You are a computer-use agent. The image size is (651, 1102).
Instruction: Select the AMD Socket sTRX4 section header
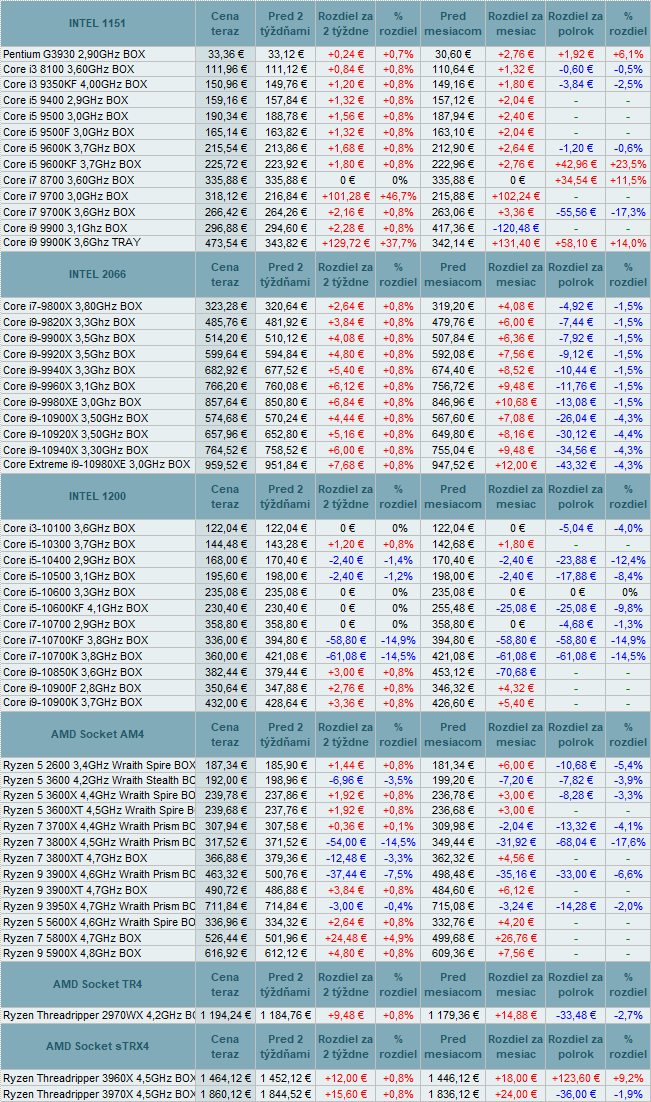pyautogui.click(x=98, y=1046)
